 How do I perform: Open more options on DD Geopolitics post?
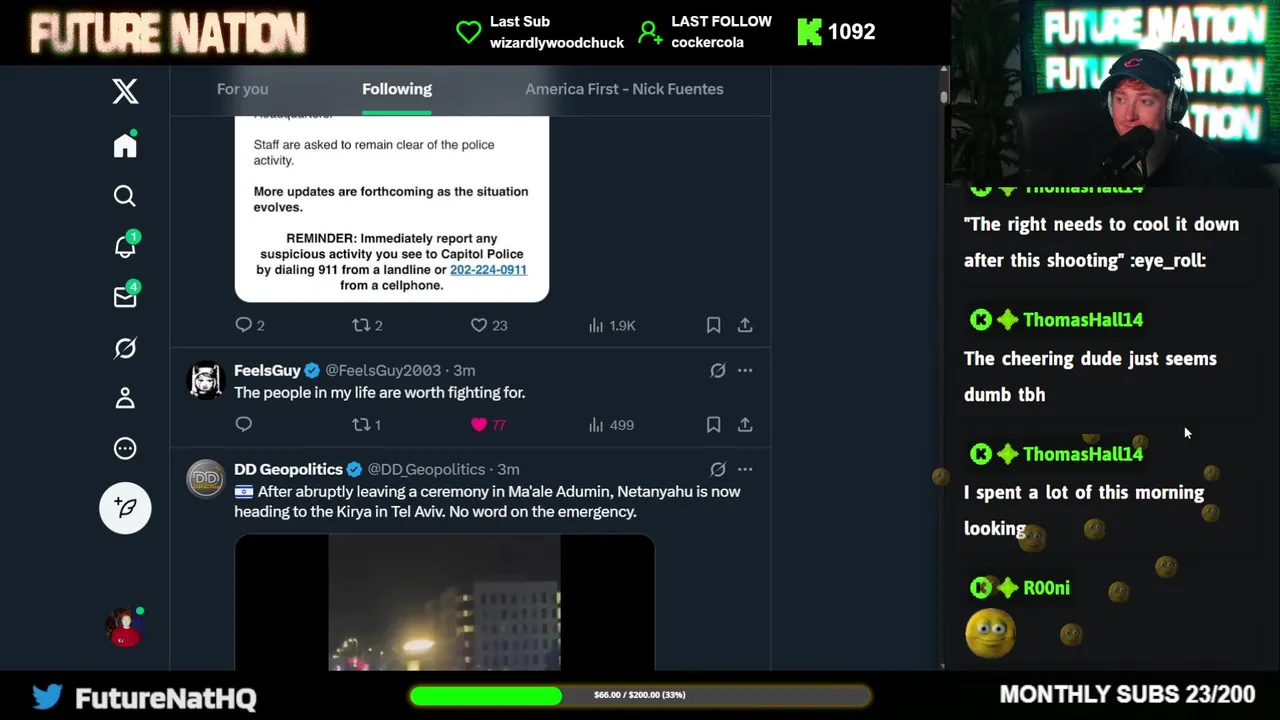(745, 469)
